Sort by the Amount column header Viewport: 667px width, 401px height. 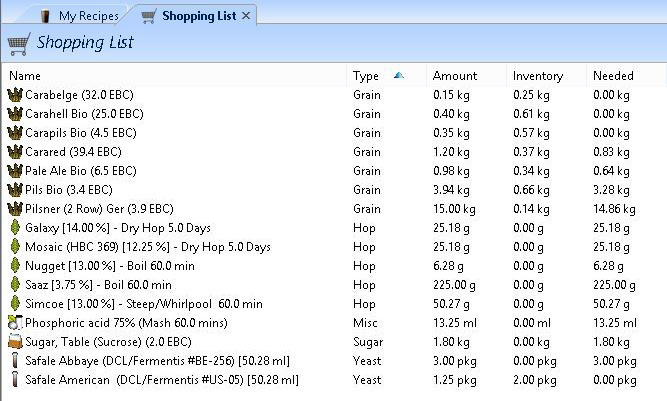(454, 76)
